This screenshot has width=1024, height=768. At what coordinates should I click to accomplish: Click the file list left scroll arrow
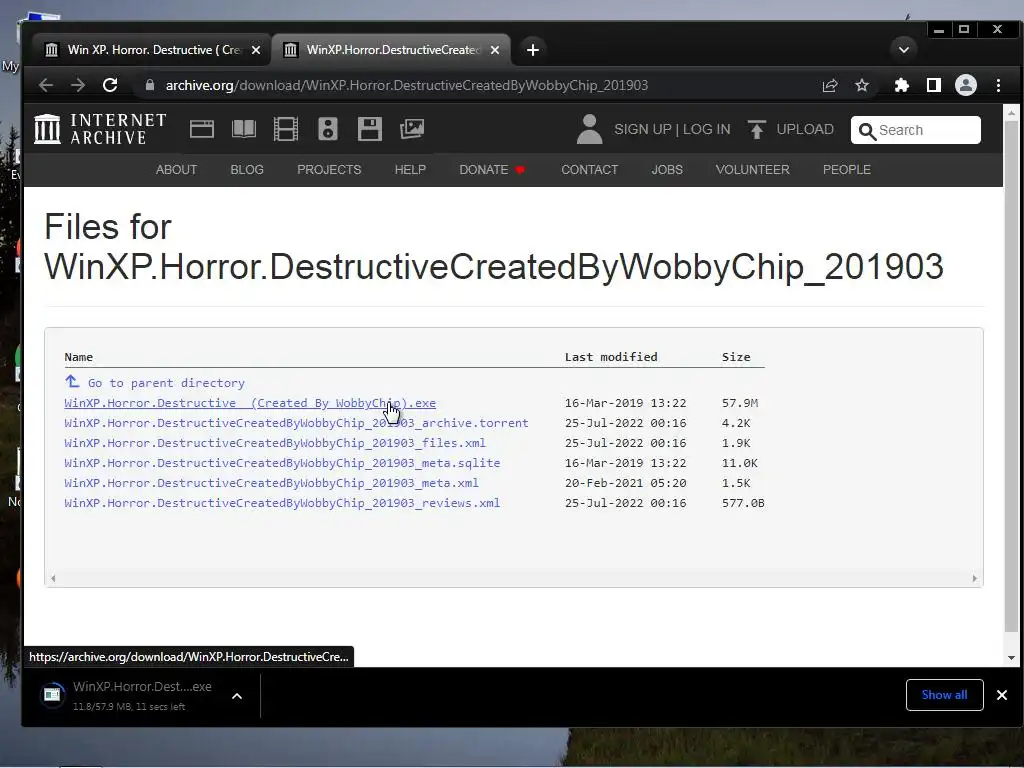coord(53,579)
